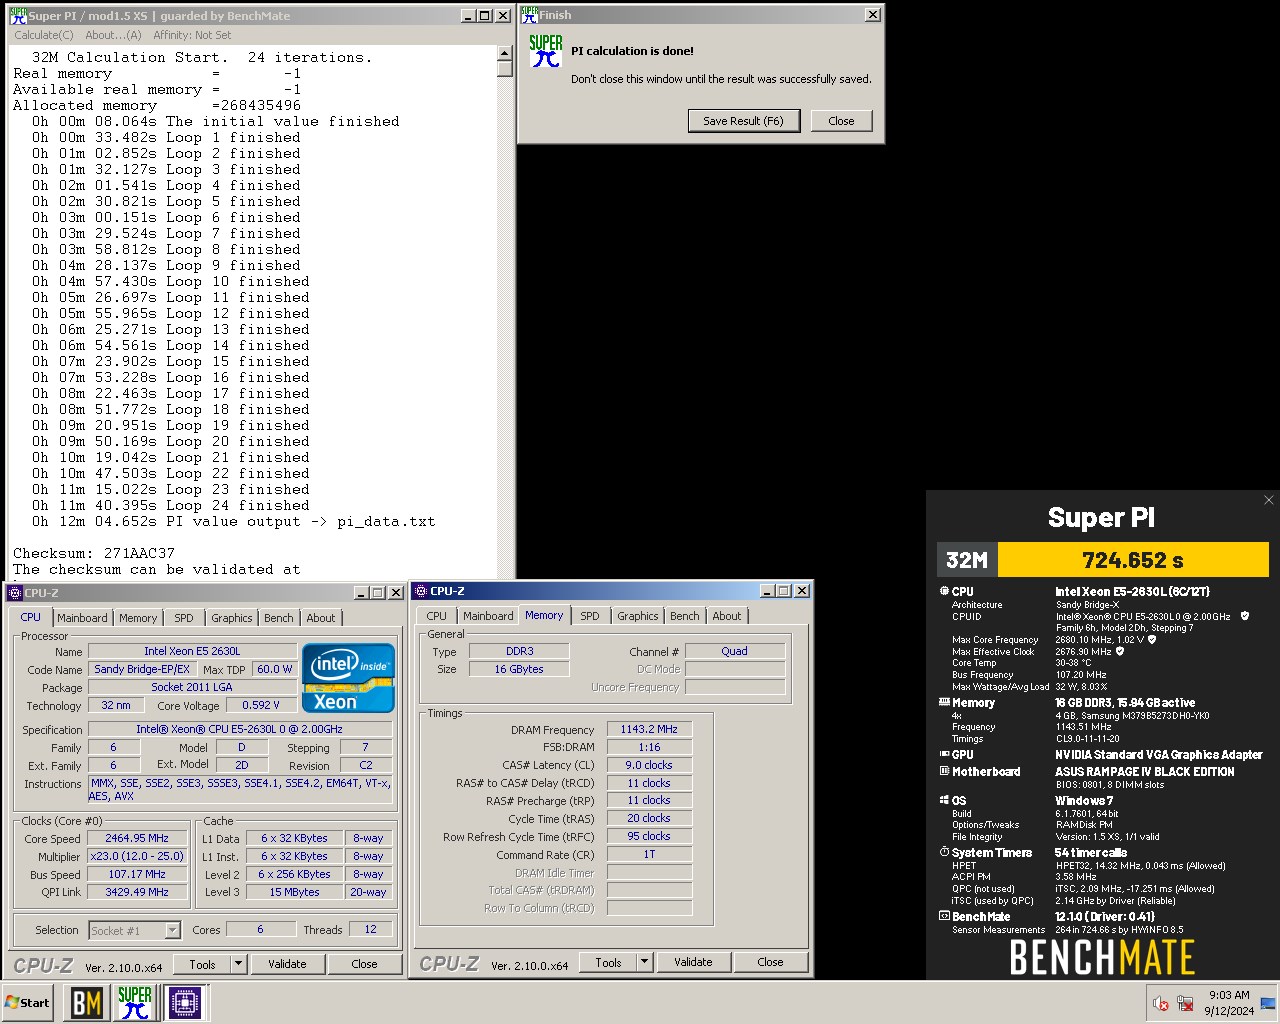Click the Finish dialog title bar icon
The height and width of the screenshot is (1024, 1280).
(529, 15)
